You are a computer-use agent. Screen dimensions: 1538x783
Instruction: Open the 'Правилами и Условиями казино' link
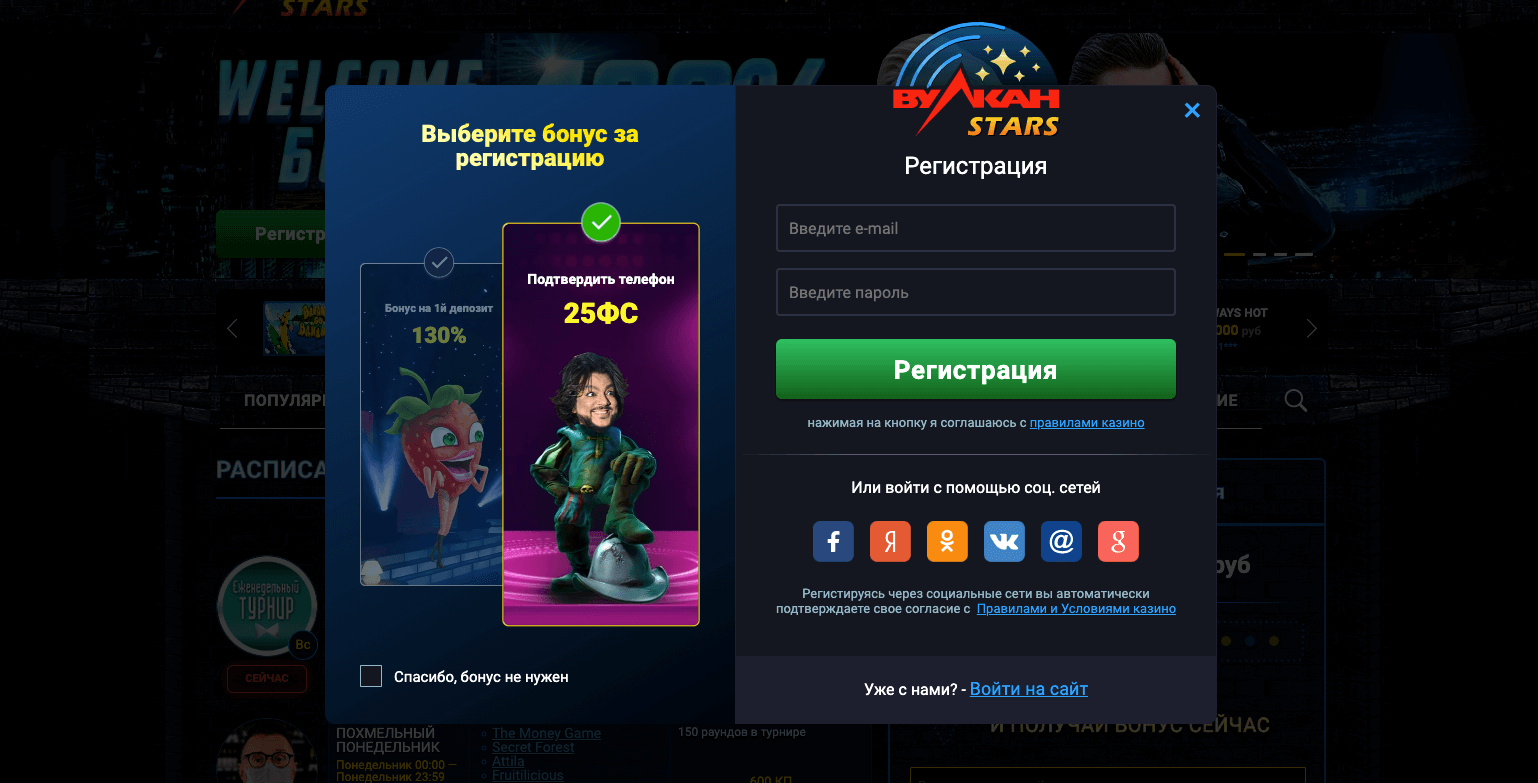[1076, 609]
